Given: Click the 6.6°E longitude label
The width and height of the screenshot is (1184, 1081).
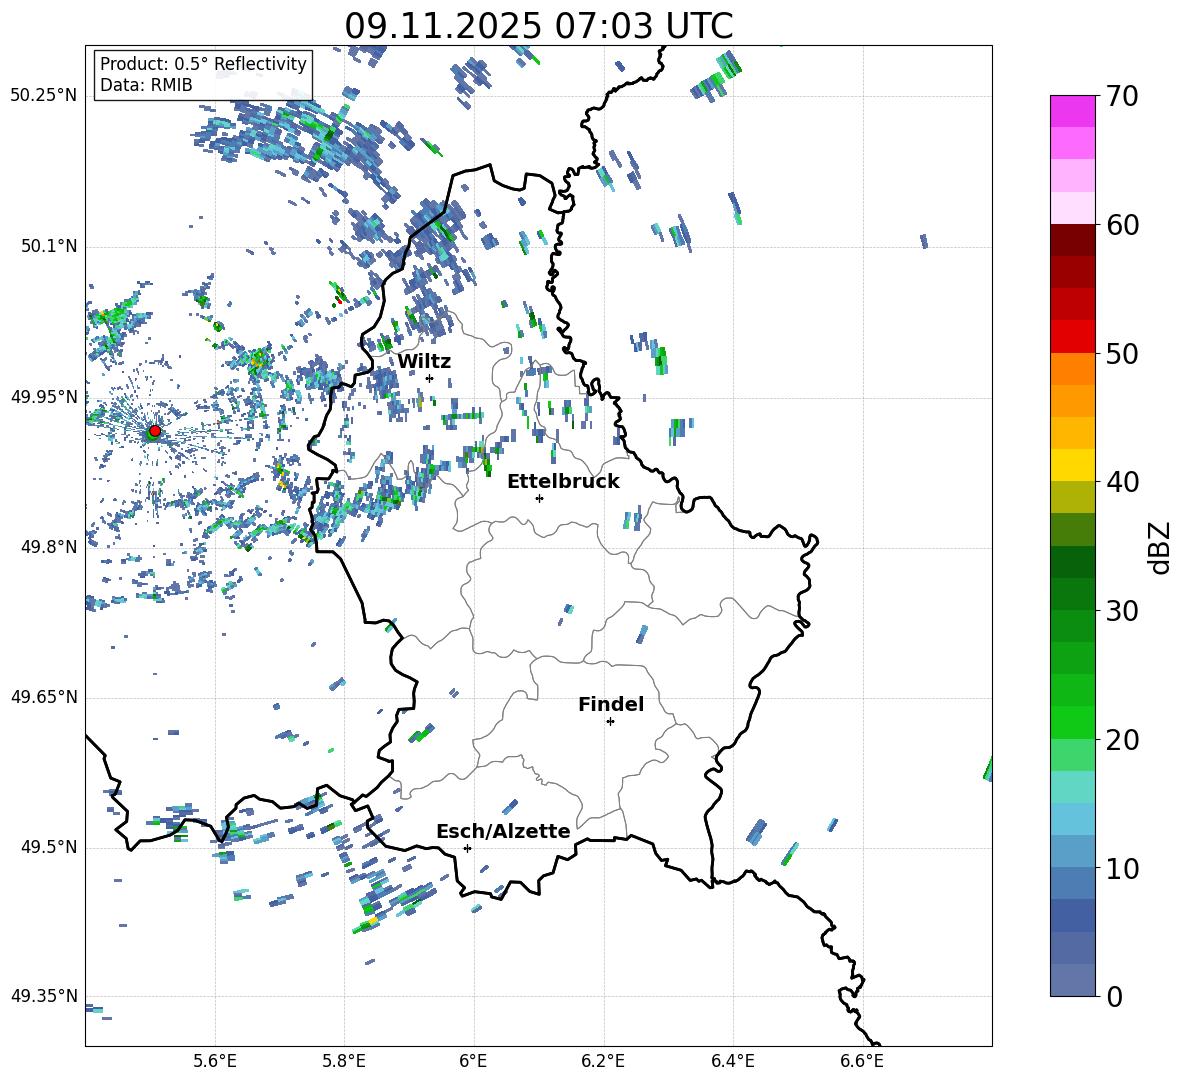Looking at the screenshot, I should pos(862,1061).
